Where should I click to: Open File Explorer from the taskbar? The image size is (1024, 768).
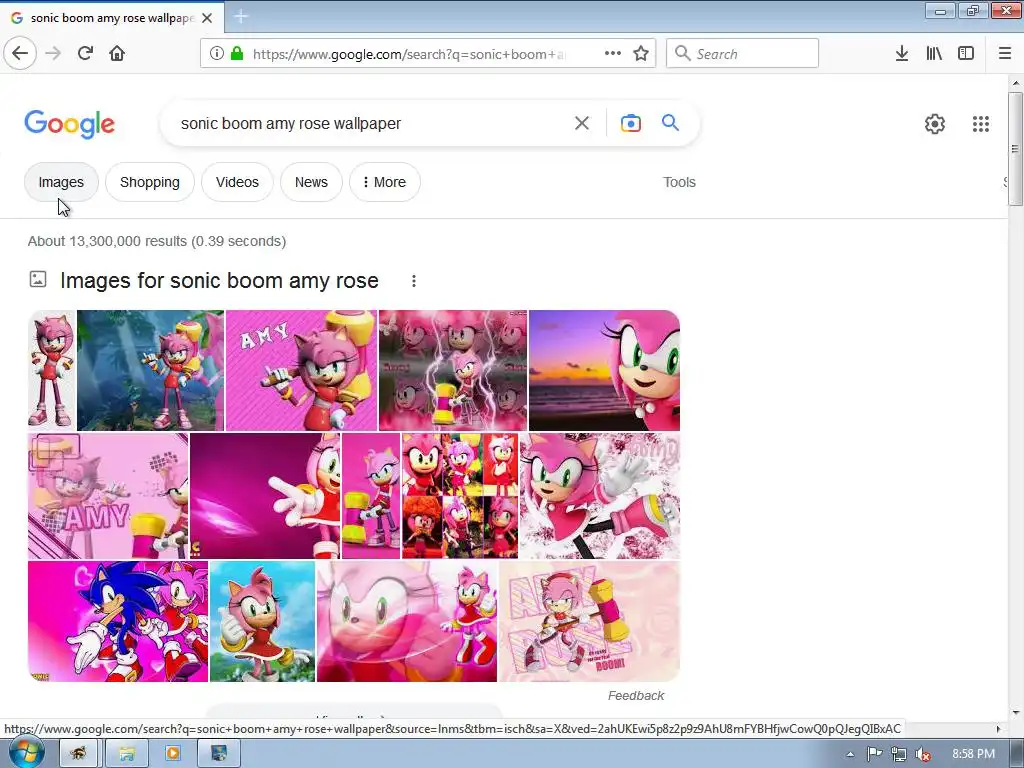click(x=126, y=754)
